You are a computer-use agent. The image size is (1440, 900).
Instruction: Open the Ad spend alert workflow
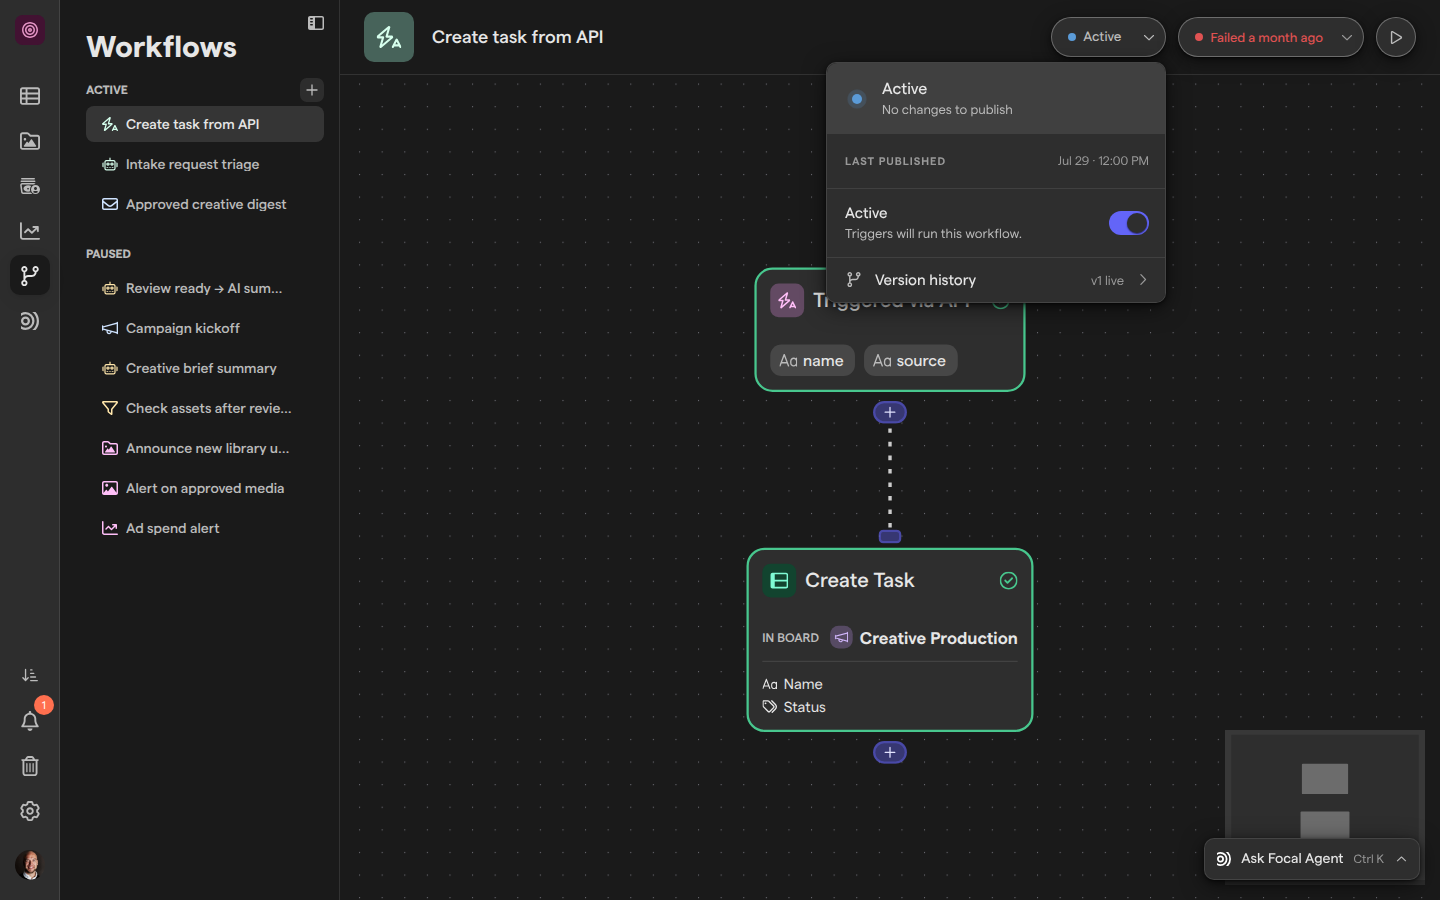(x=205, y=528)
